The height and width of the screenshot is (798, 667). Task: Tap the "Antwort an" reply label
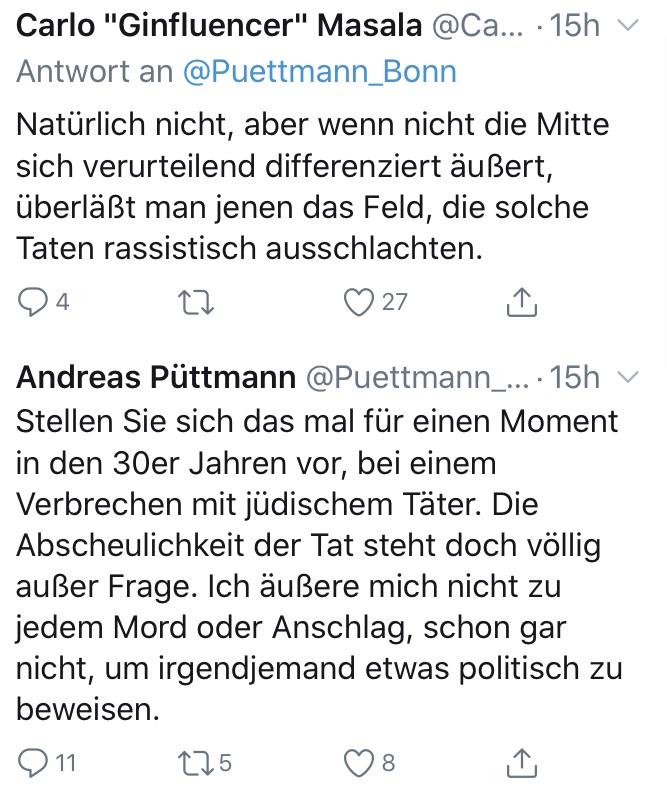(x=96, y=73)
